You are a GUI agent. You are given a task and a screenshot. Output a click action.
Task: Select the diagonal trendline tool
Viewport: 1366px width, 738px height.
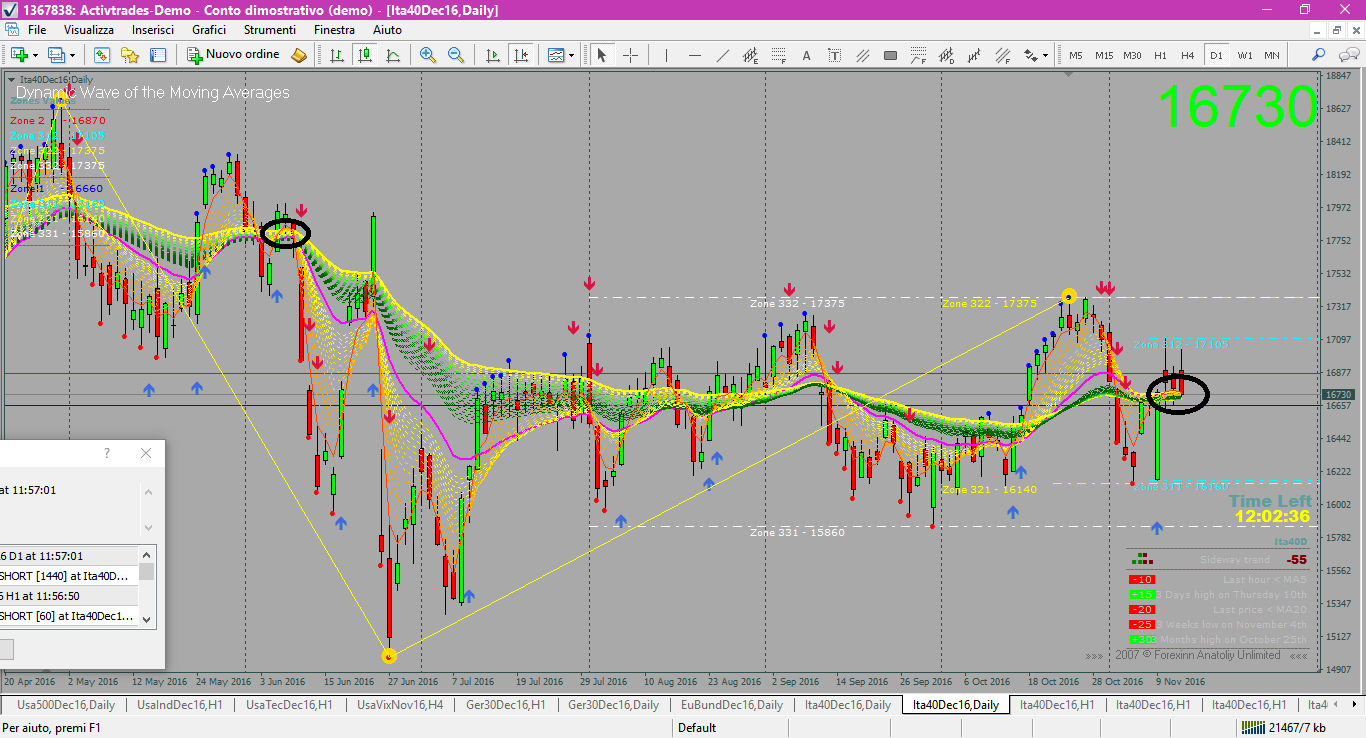click(x=723, y=55)
